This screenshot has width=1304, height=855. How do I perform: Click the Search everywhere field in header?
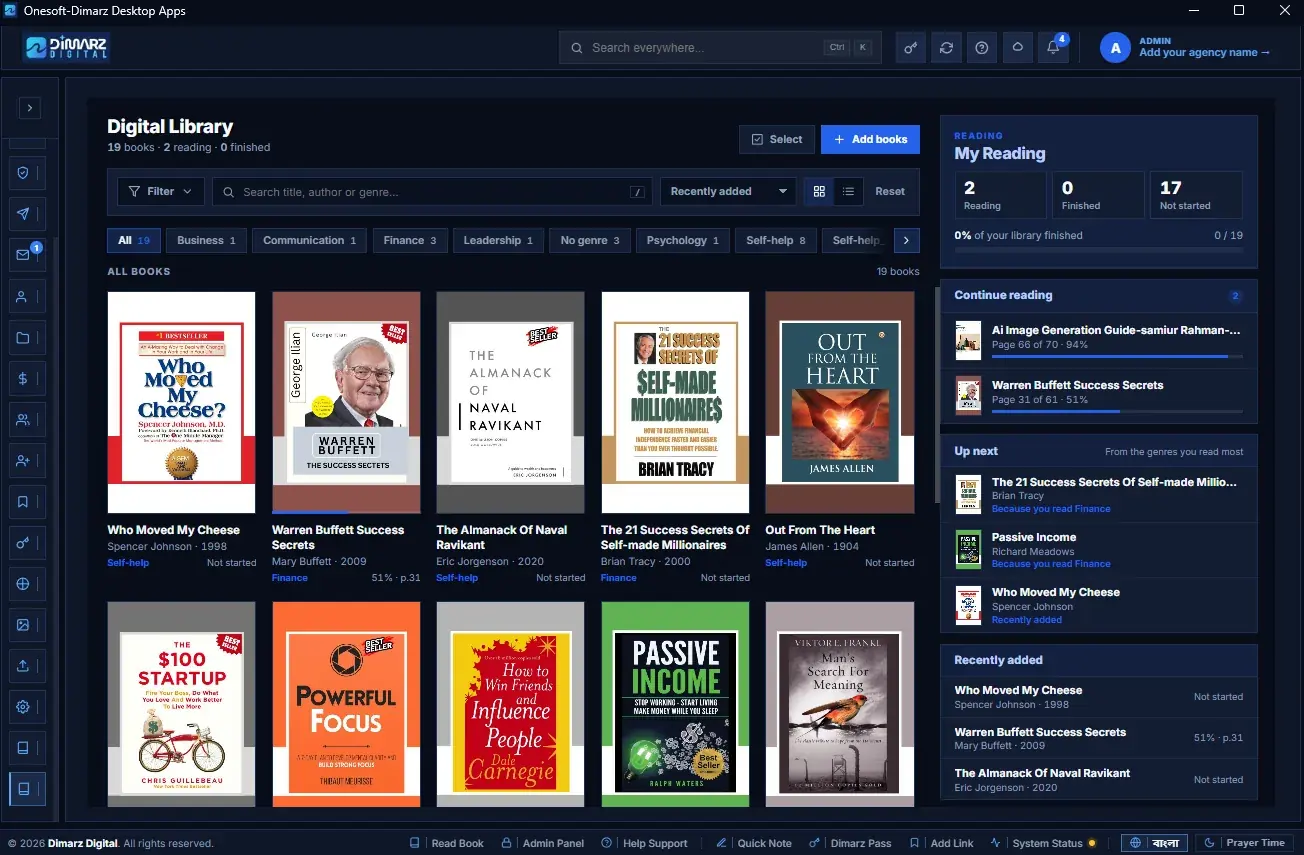720,48
